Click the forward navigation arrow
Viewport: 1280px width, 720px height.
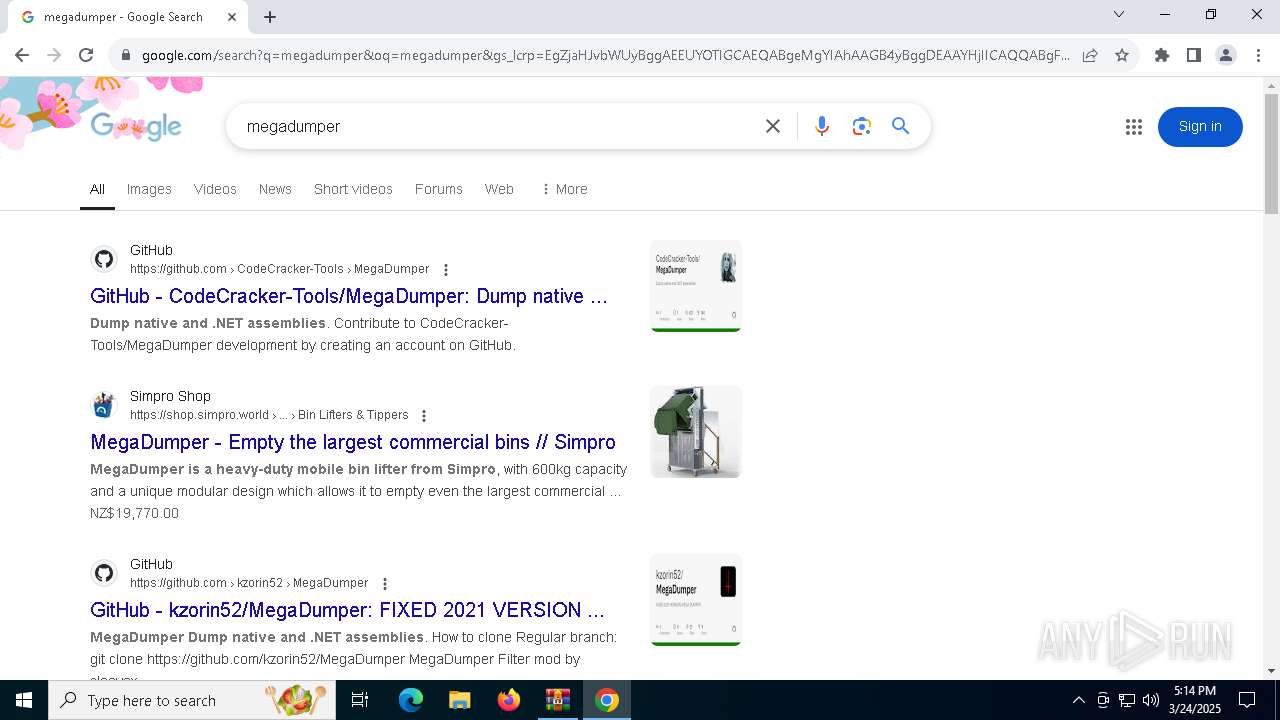(x=54, y=55)
